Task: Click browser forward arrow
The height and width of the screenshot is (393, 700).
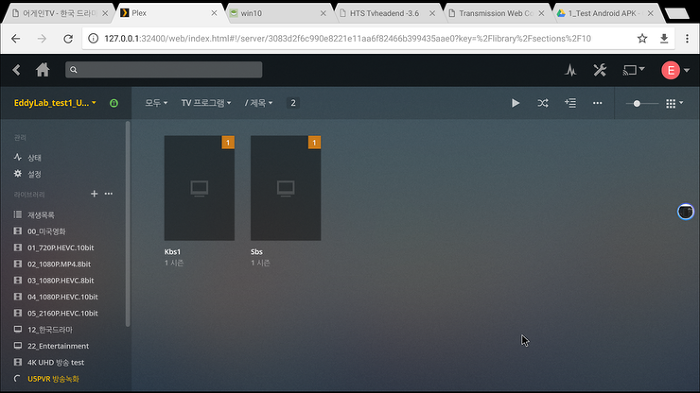Action: [42, 39]
